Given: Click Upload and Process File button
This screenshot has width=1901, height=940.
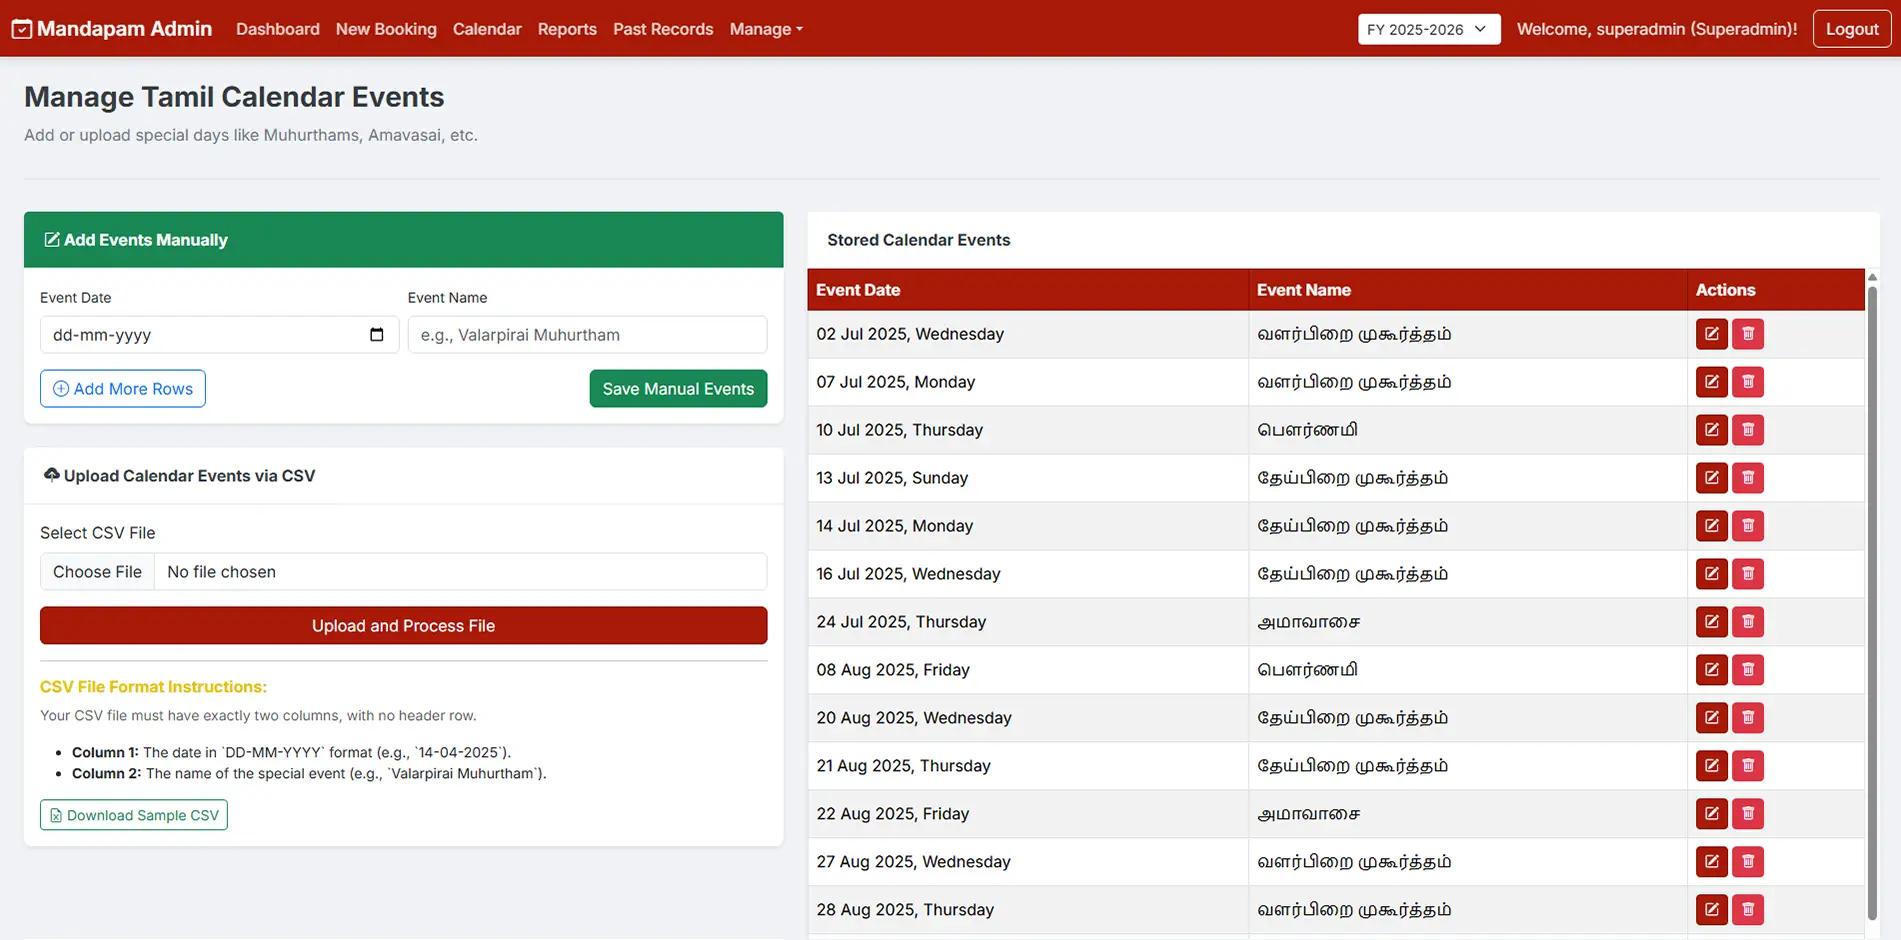Looking at the screenshot, I should (x=403, y=626).
